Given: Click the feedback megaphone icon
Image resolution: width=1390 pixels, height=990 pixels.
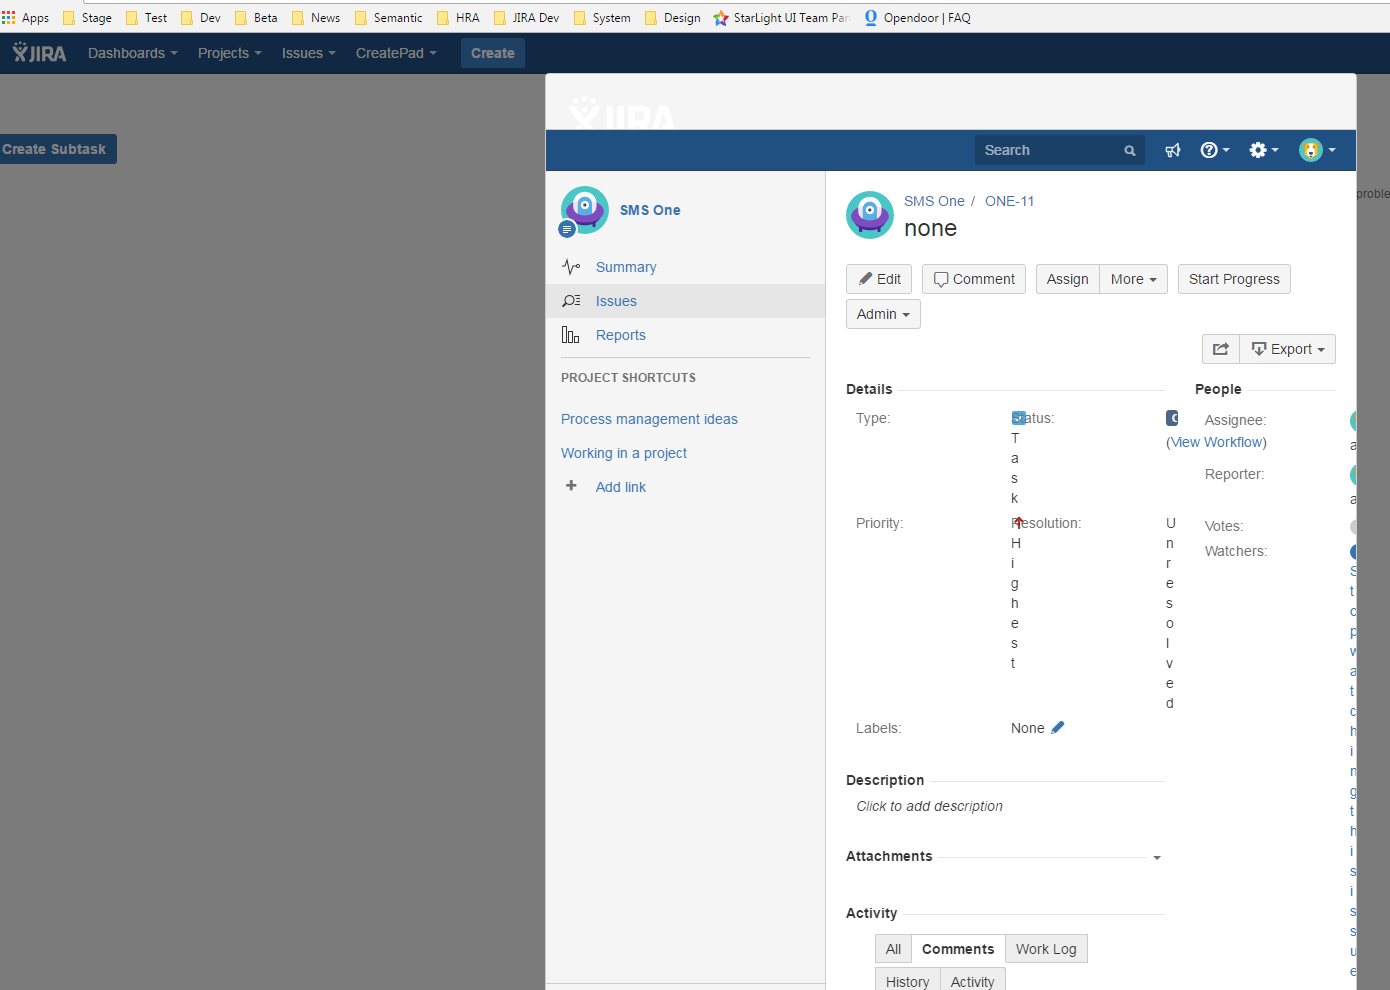Looking at the screenshot, I should pos(1173,150).
